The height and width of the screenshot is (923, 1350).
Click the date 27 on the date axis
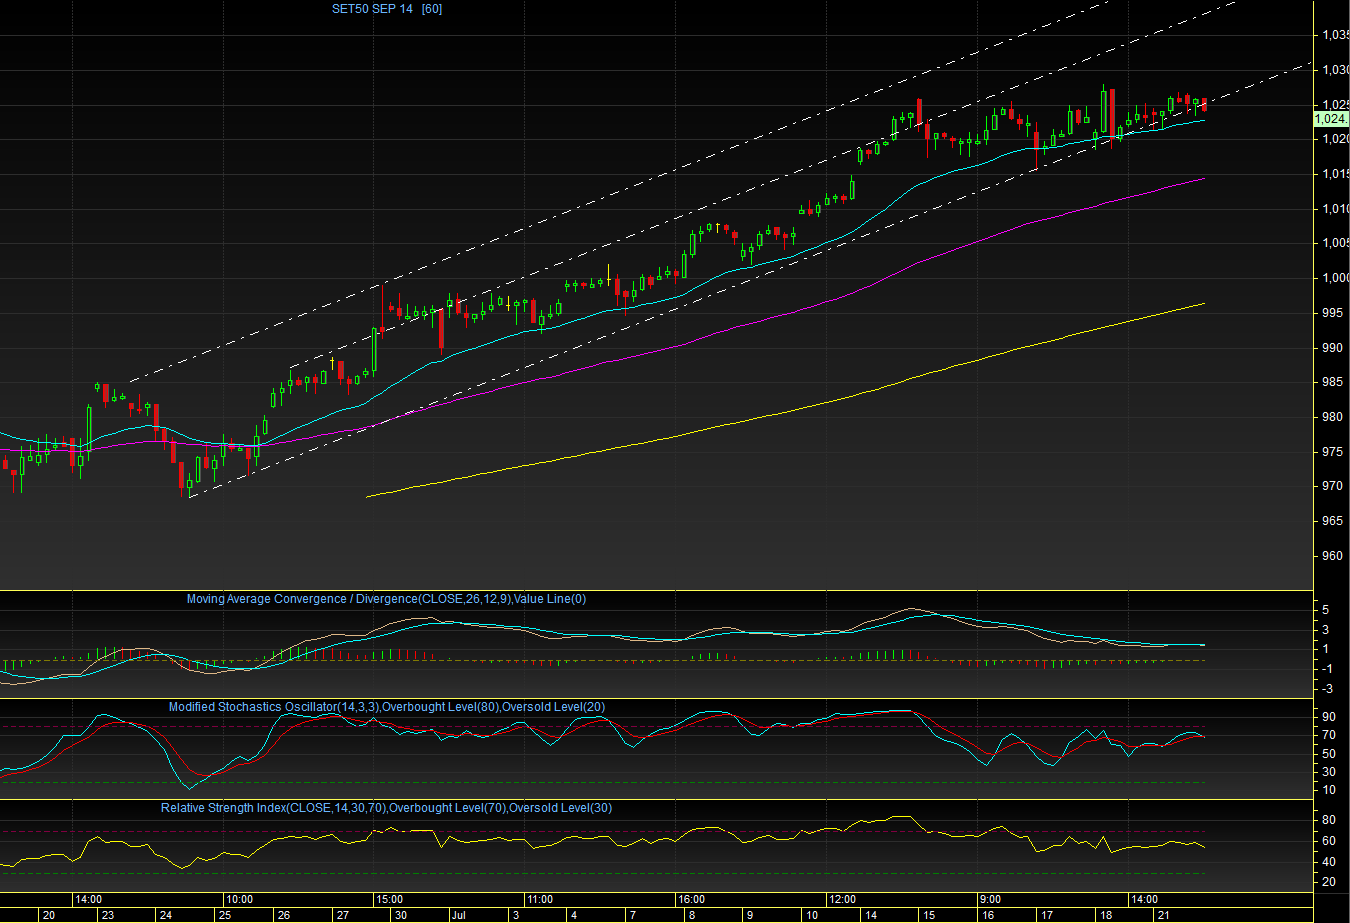click(x=343, y=915)
